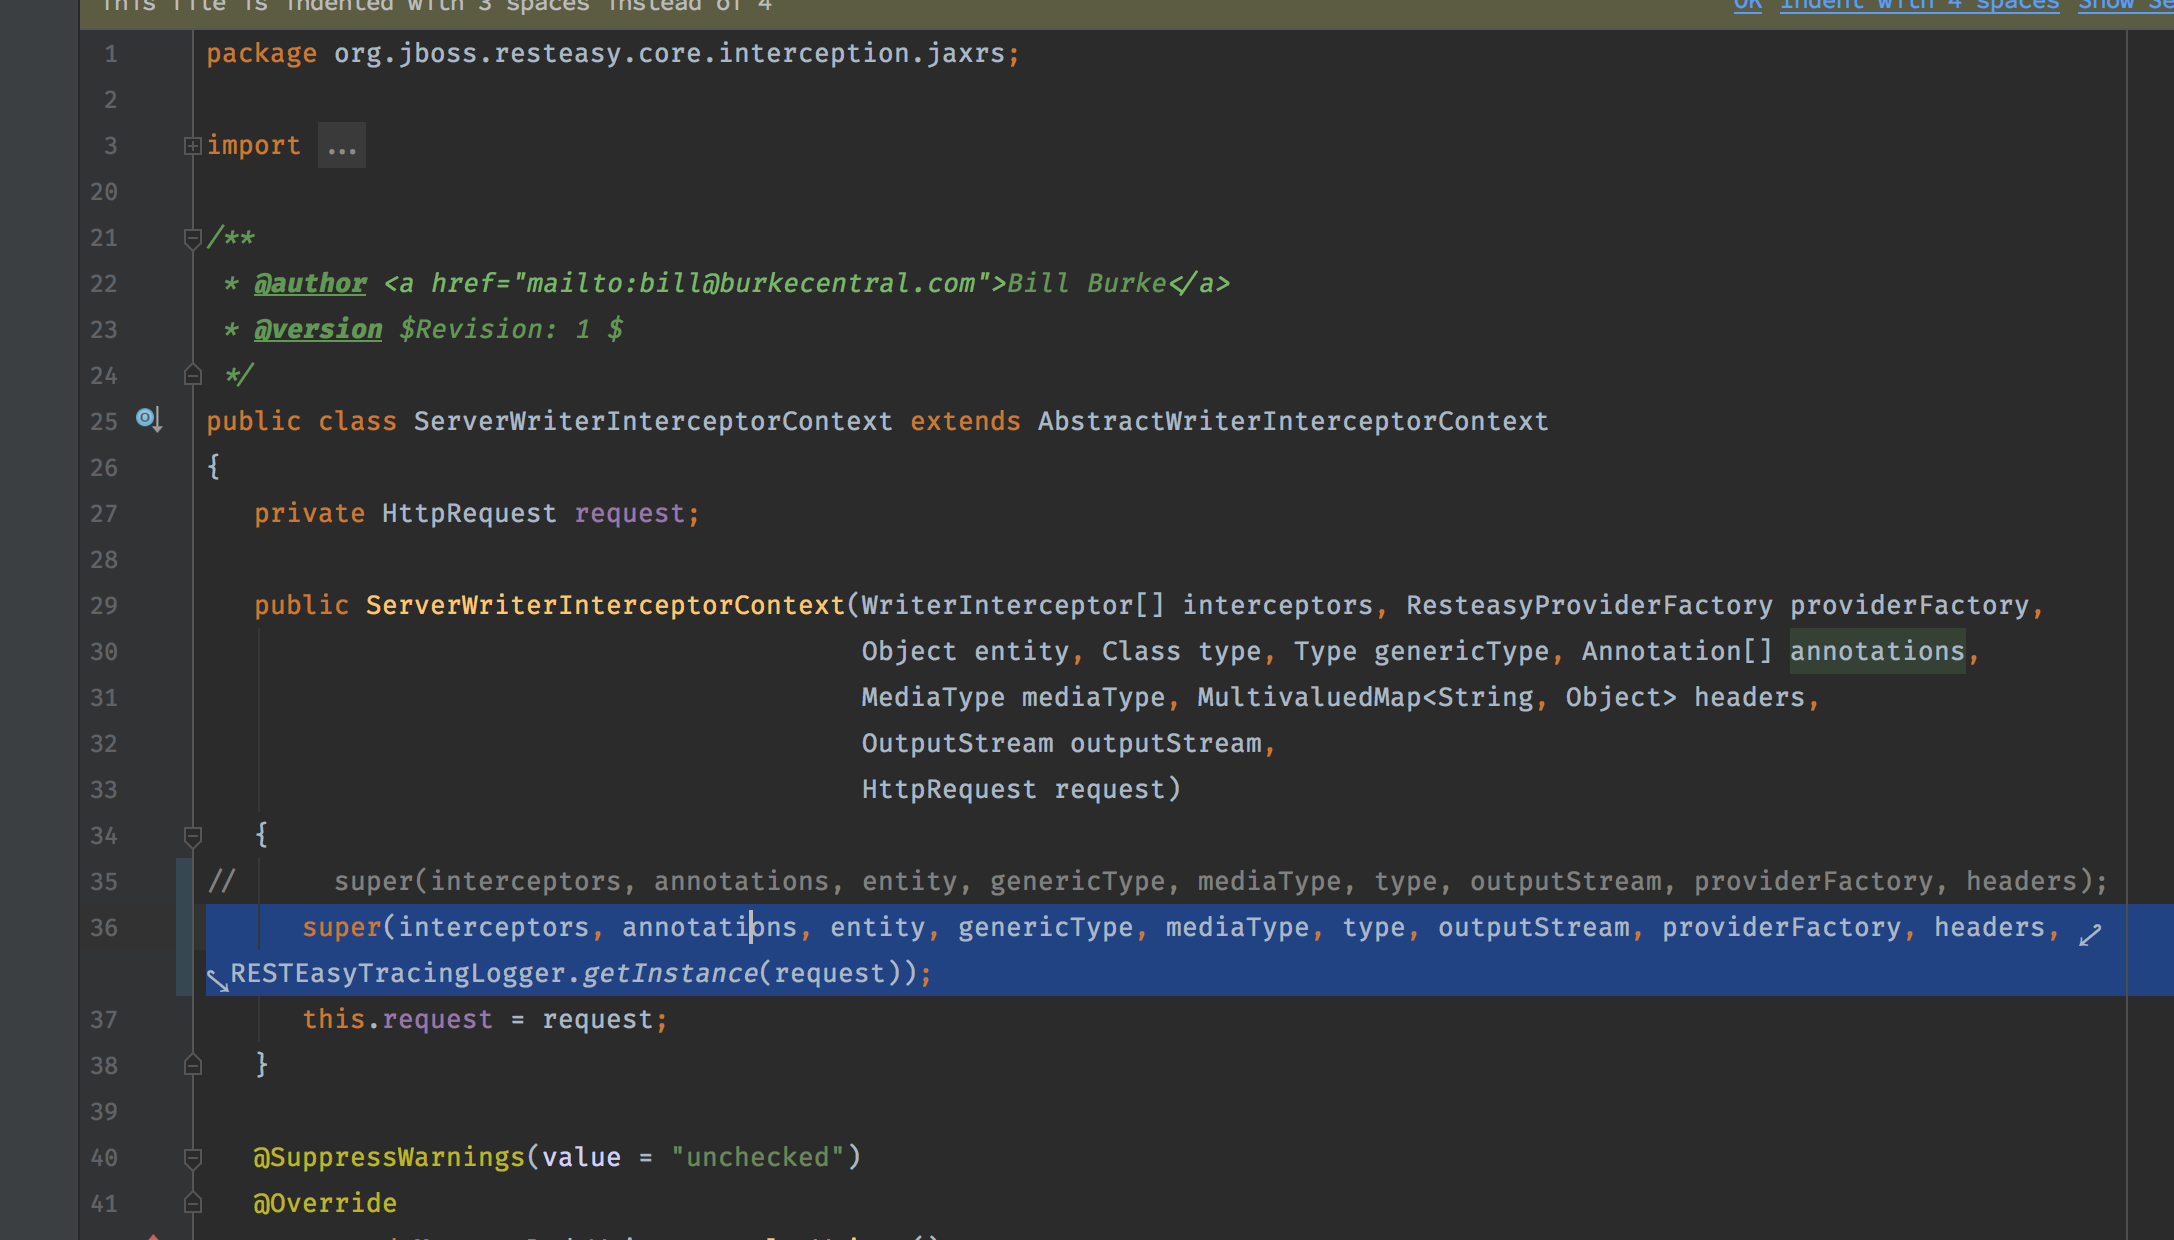Click the subclasses gutter icon on line 25
Screen dimensions: 2174x1240
coord(148,419)
